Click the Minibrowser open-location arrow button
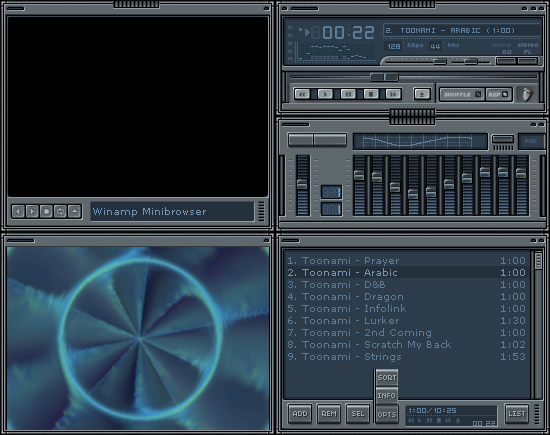The width and height of the screenshot is (550, 435). click(74, 212)
